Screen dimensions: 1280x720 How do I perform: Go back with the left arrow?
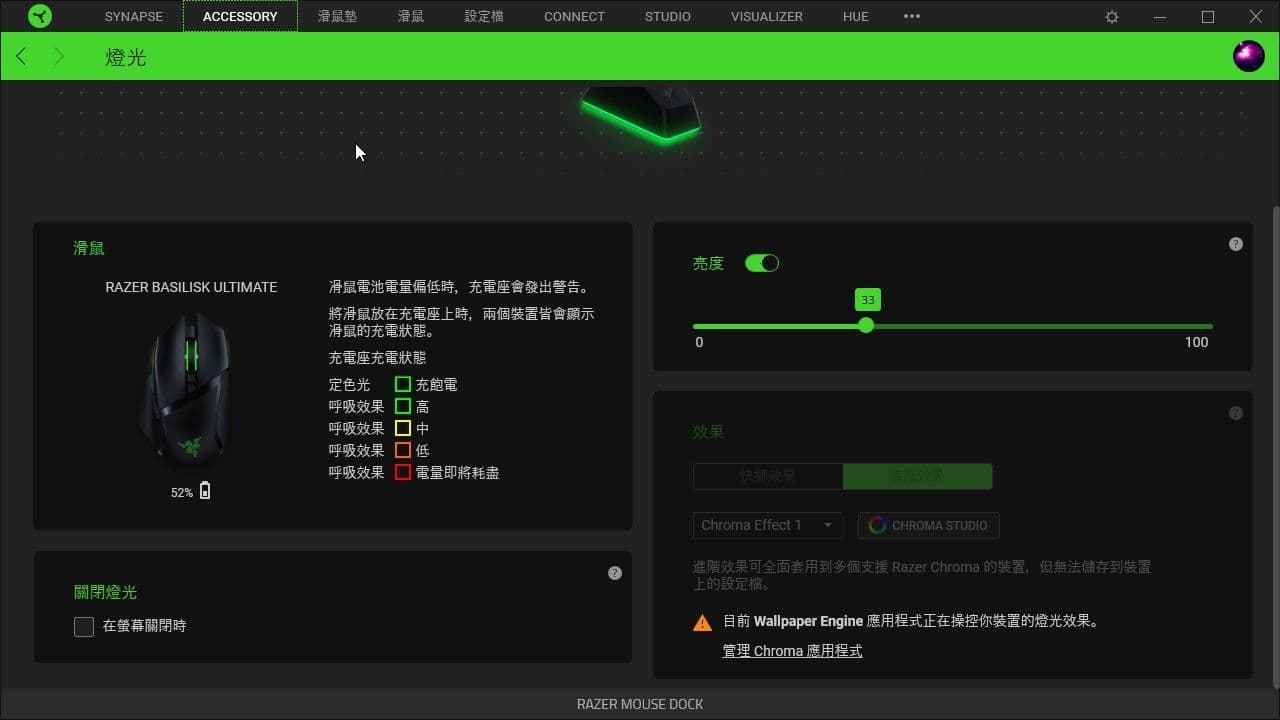point(22,57)
